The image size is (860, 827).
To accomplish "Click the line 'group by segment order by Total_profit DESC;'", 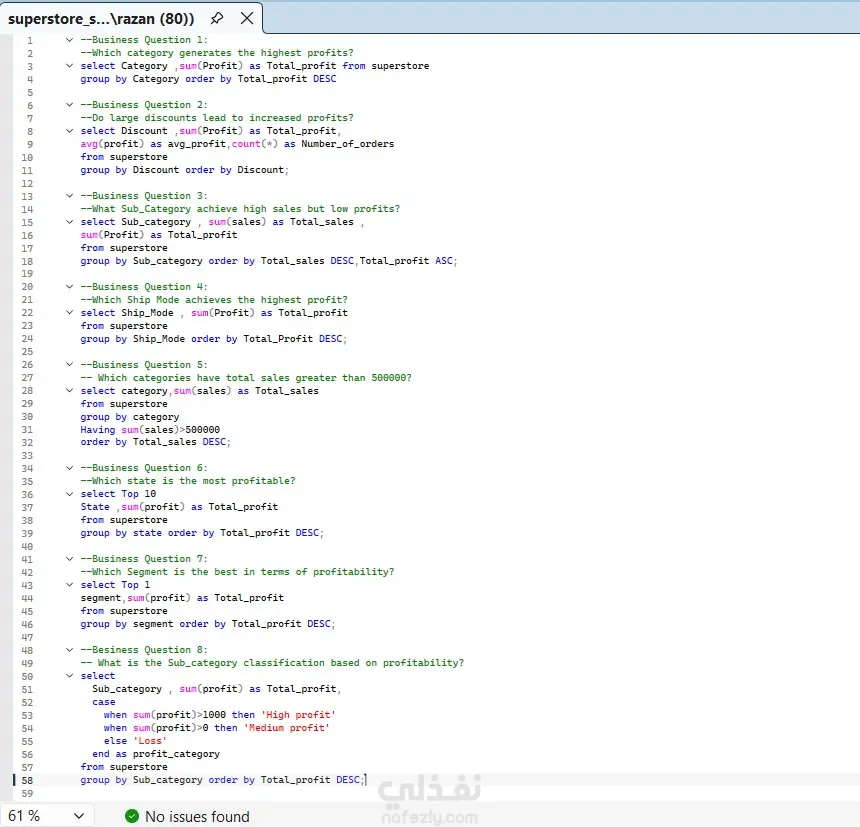I will pos(208,624).
